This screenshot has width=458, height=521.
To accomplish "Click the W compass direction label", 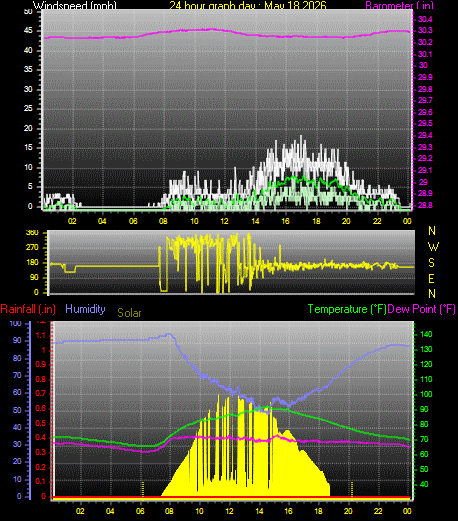I will coord(433,247).
